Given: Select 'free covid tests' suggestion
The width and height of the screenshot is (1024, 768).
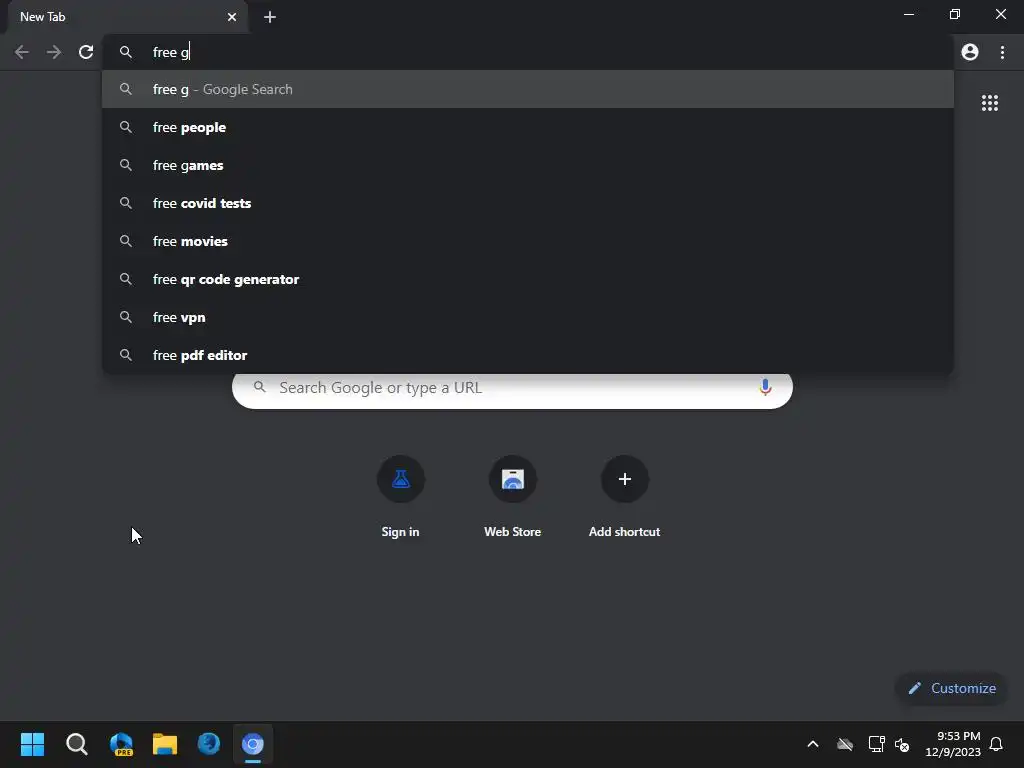Looking at the screenshot, I should point(528,203).
